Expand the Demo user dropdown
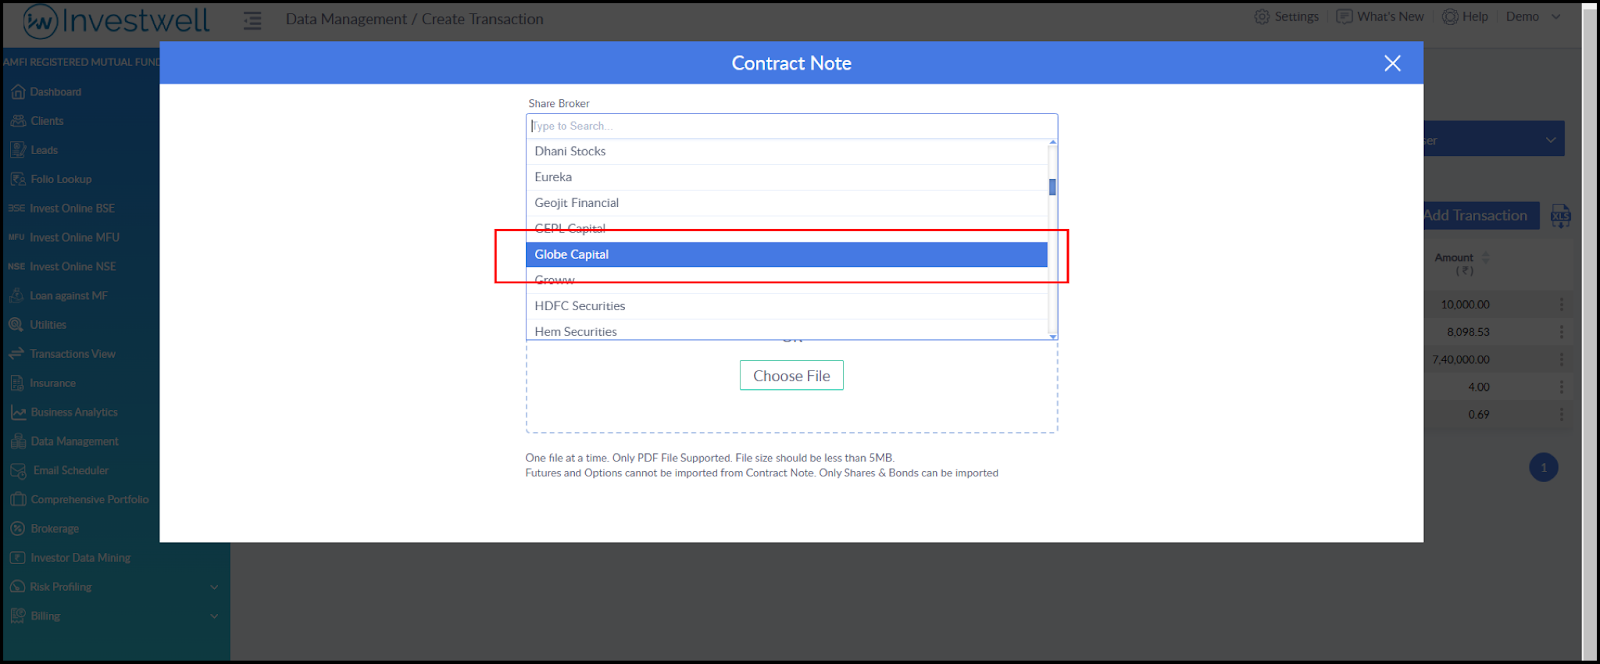1600x664 pixels. 1533,17
